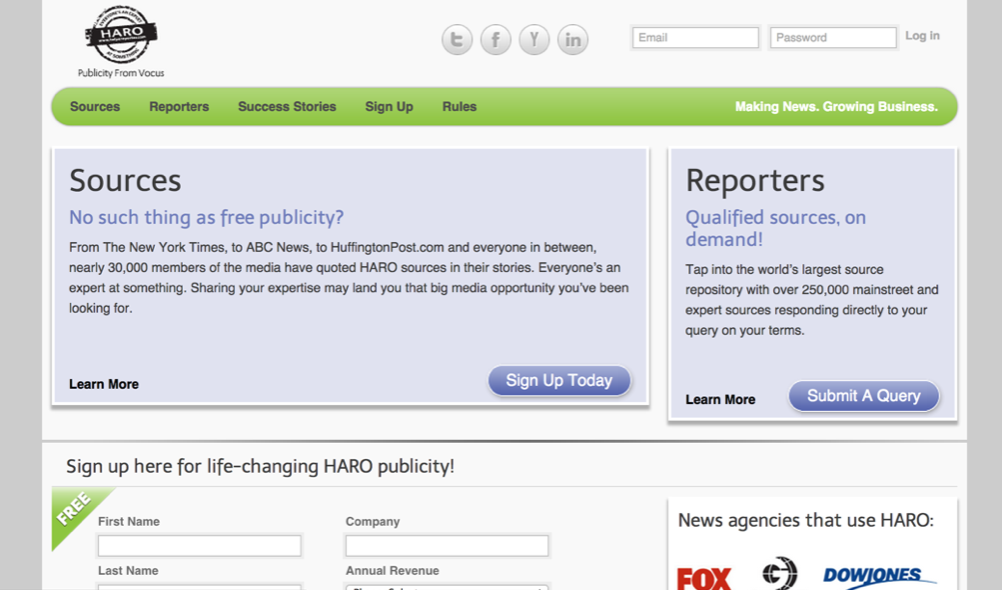Click the Dow Jones logo
The width and height of the screenshot is (1002, 590).
(879, 577)
